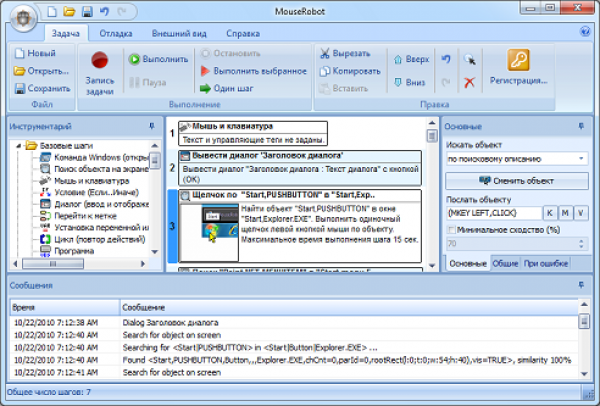Click the red Запись задачи record button
600x406 pixels.
pyautogui.click(x=99, y=62)
